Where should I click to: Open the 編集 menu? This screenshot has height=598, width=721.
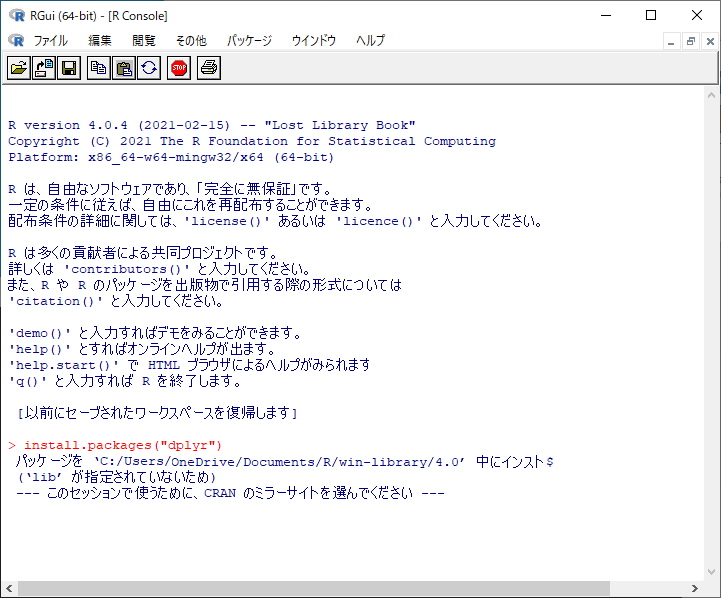click(x=100, y=40)
